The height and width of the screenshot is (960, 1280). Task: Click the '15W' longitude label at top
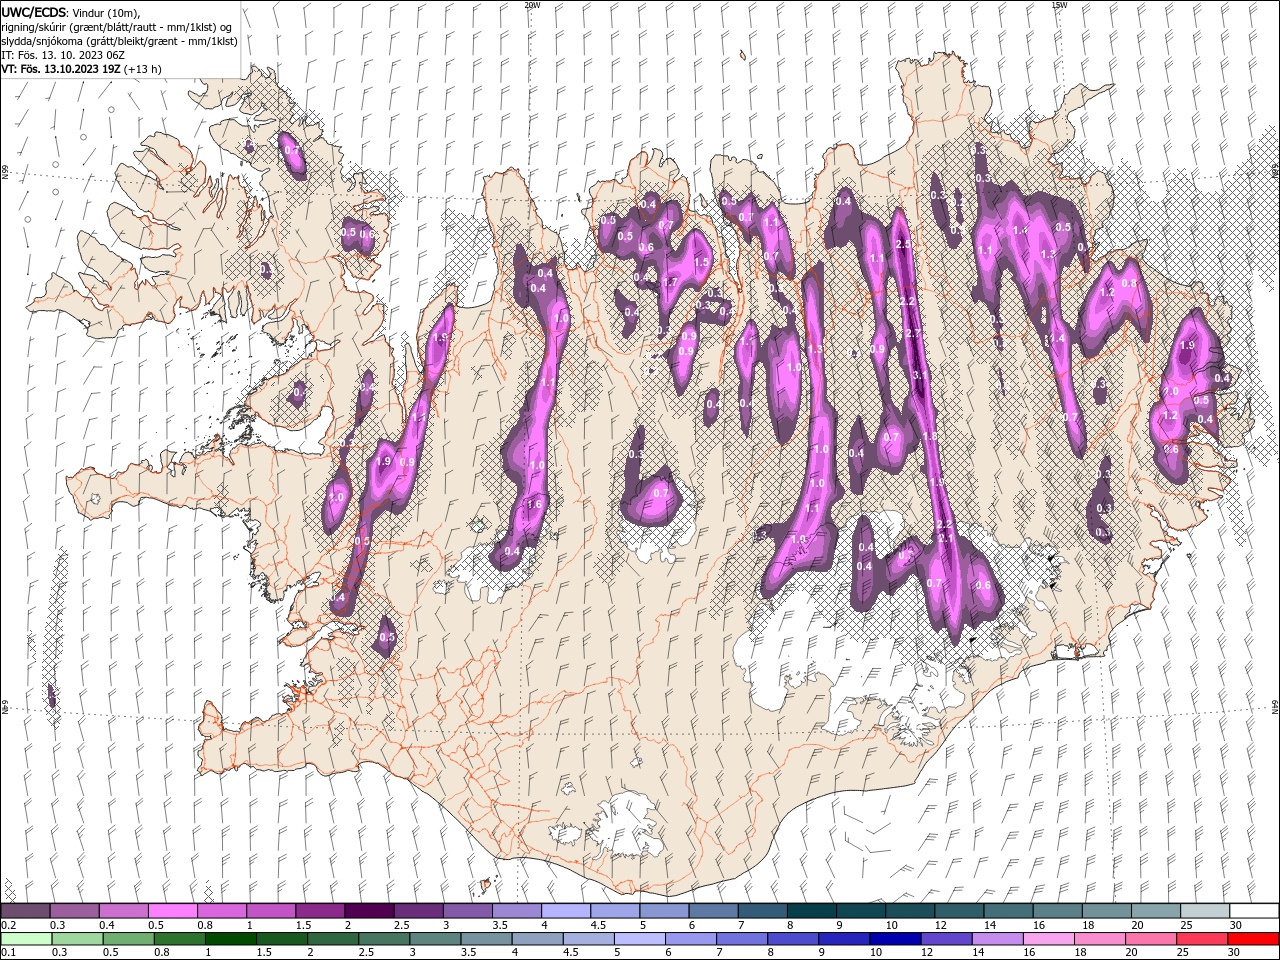pyautogui.click(x=1059, y=5)
